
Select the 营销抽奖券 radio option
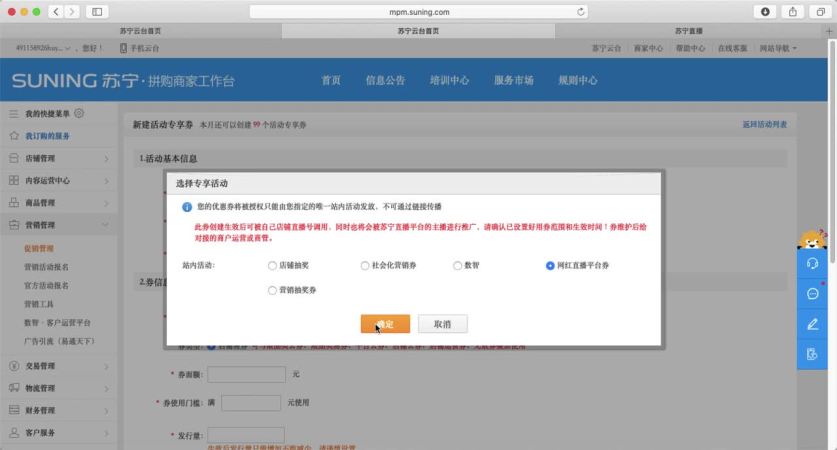(x=272, y=290)
